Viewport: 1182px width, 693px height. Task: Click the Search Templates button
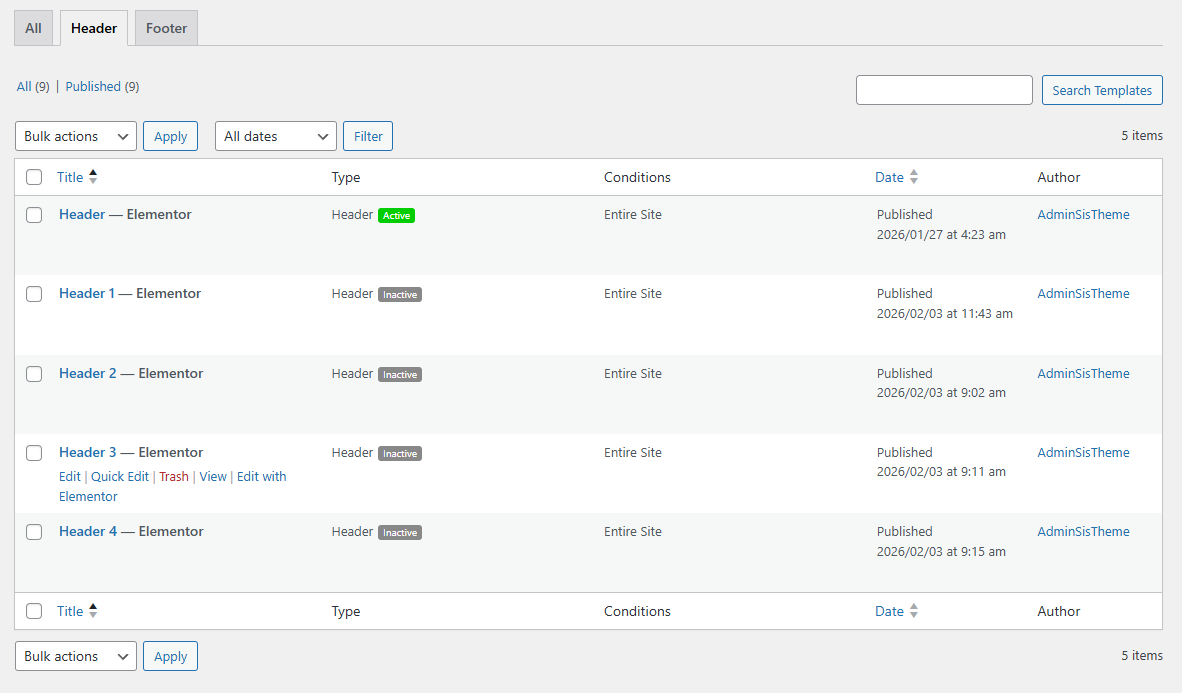pyautogui.click(x=1102, y=90)
